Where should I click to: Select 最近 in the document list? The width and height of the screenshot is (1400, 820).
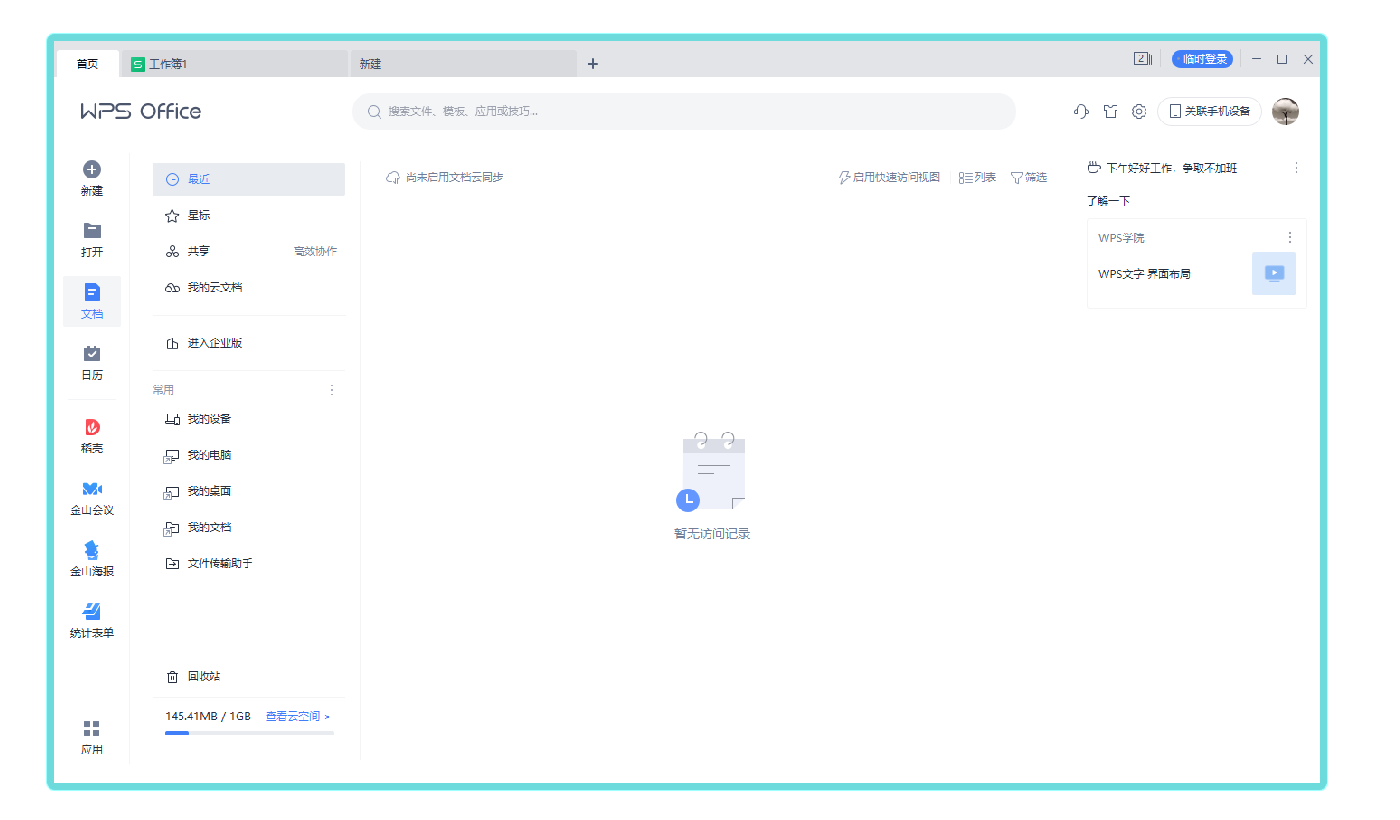249,179
